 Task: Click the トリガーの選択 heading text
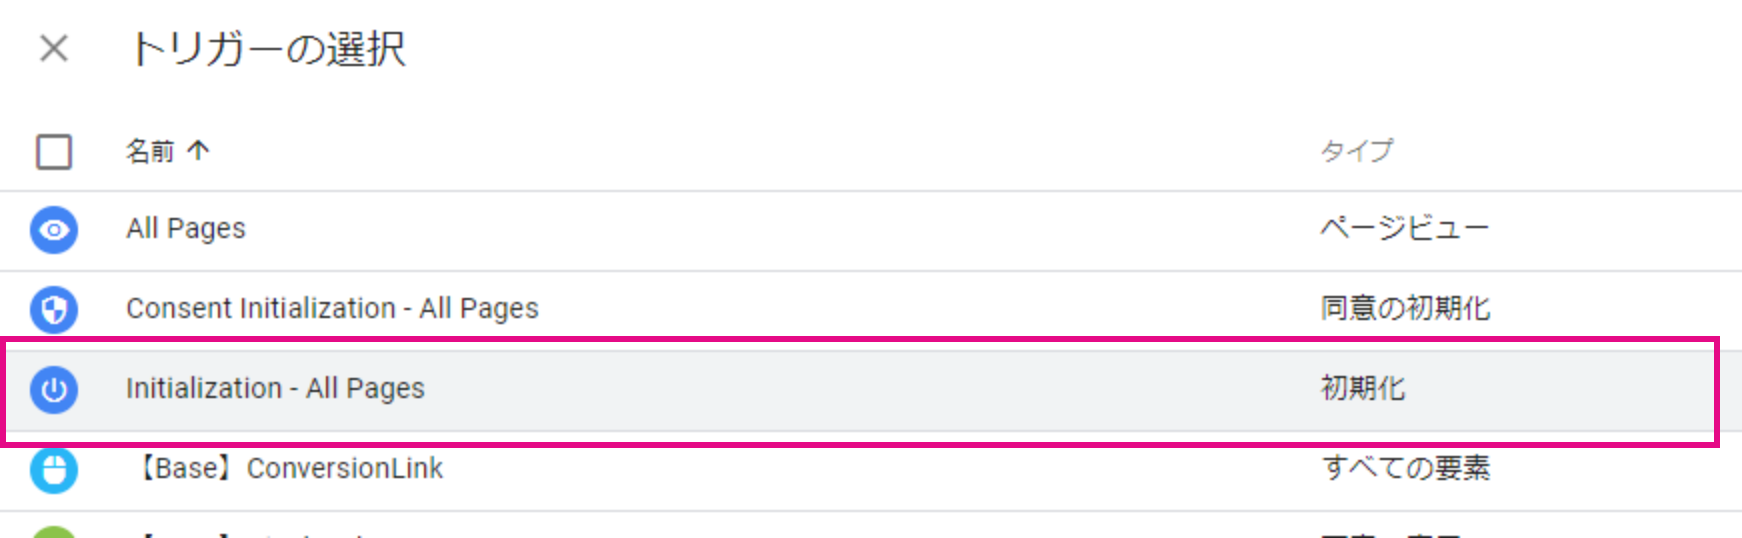click(x=268, y=49)
